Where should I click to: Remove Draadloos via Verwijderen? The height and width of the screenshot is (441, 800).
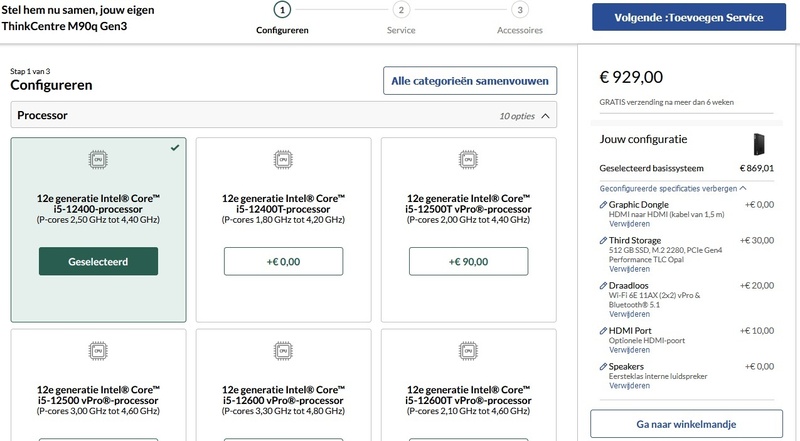point(629,314)
